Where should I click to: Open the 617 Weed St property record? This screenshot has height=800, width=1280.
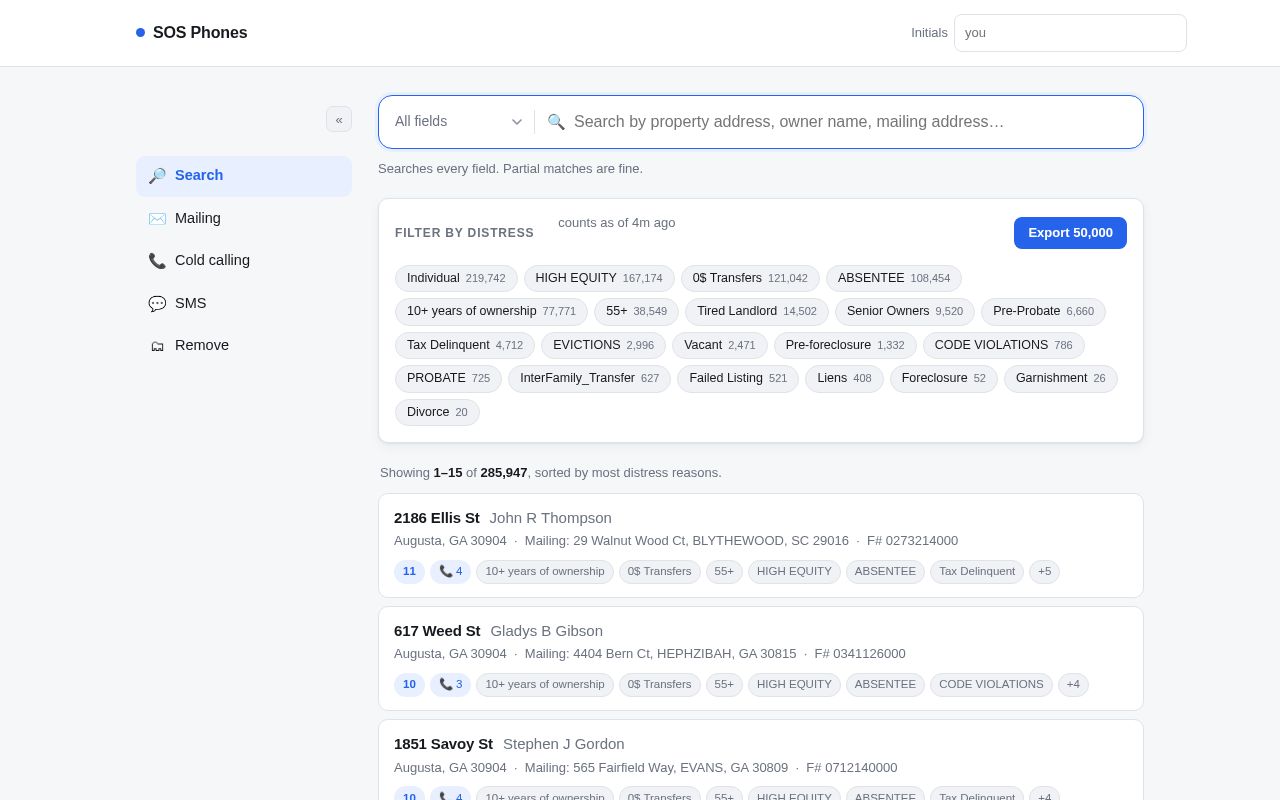tap(761, 659)
